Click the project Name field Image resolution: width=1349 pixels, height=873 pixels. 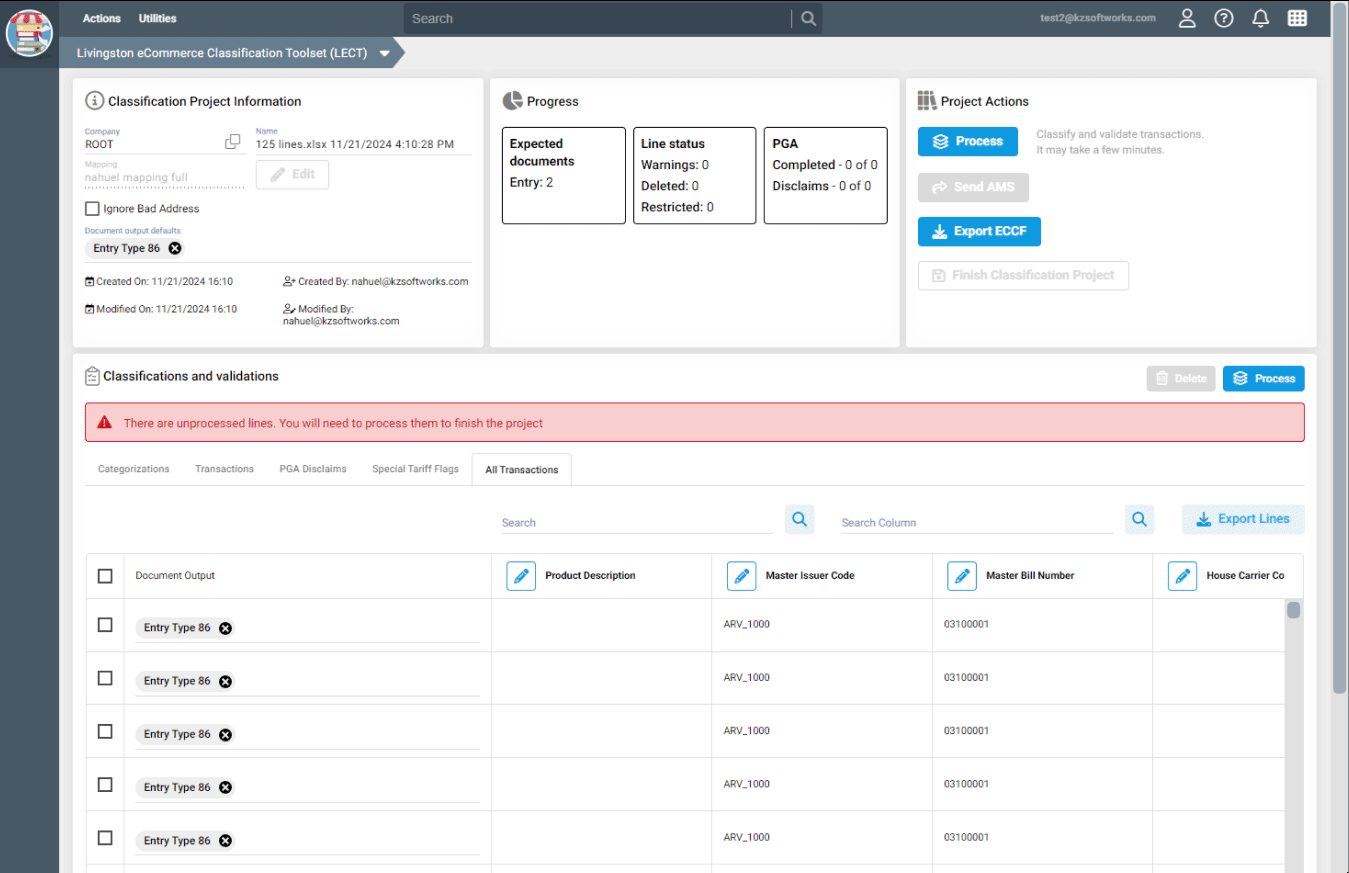(363, 144)
